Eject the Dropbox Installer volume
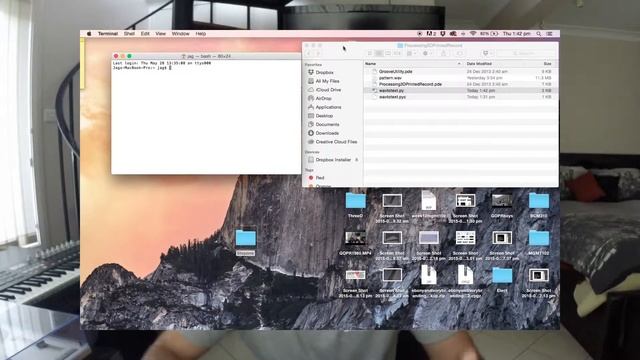The width and height of the screenshot is (640, 360). click(x=356, y=160)
